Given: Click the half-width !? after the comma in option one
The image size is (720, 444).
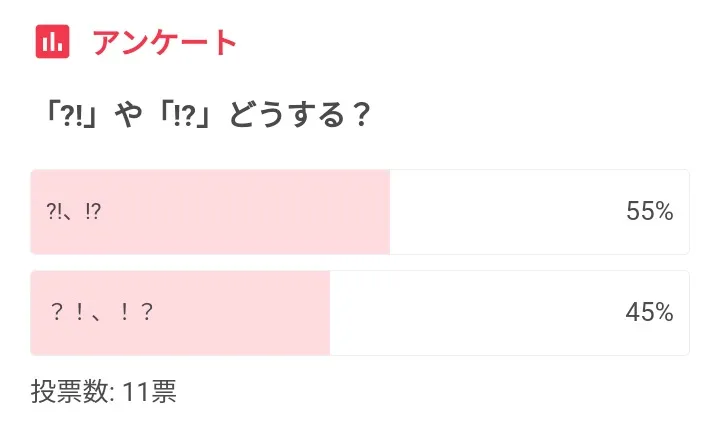Looking at the screenshot, I should [x=93, y=212].
